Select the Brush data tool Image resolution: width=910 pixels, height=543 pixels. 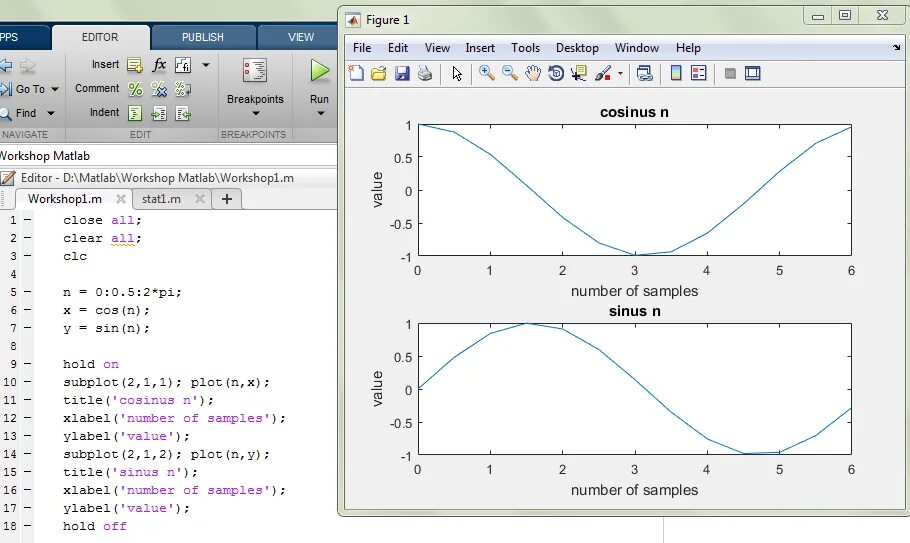[602, 73]
